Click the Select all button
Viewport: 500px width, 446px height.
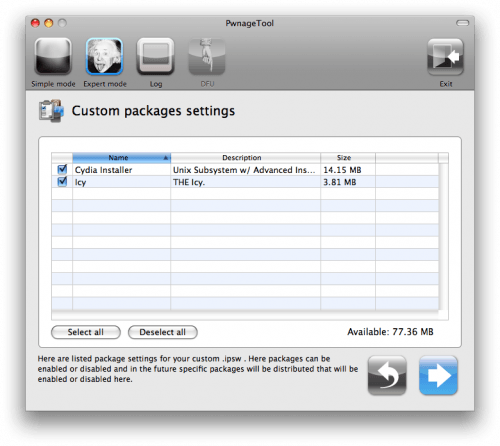86,332
